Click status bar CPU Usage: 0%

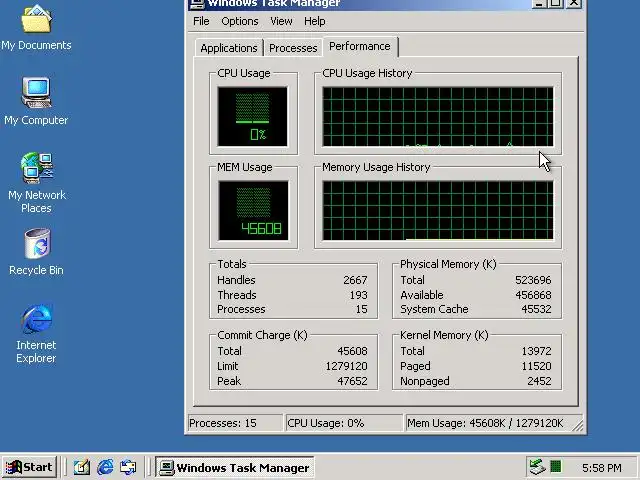(x=344, y=423)
